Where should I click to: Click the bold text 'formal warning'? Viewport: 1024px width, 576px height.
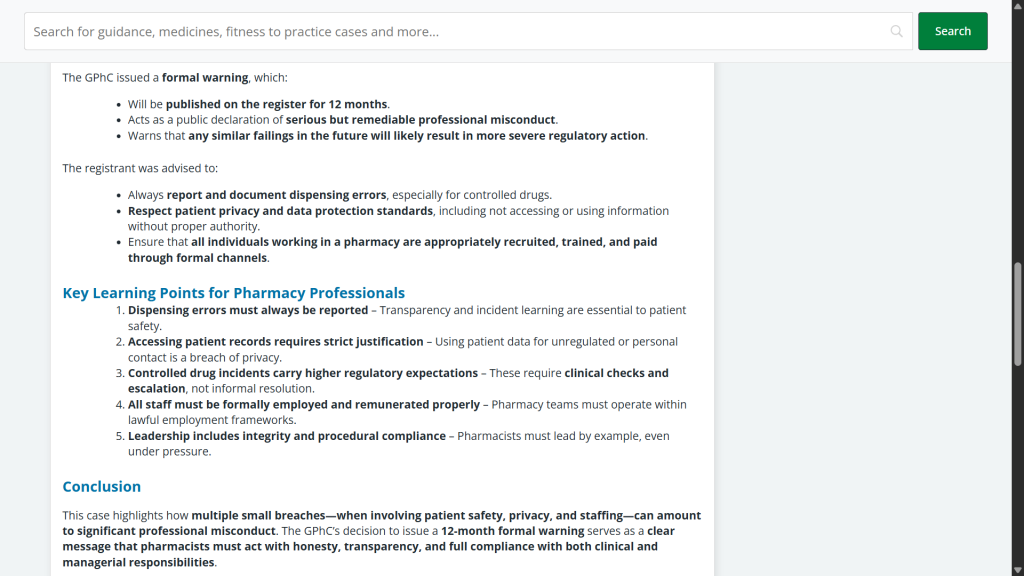[x=205, y=77]
